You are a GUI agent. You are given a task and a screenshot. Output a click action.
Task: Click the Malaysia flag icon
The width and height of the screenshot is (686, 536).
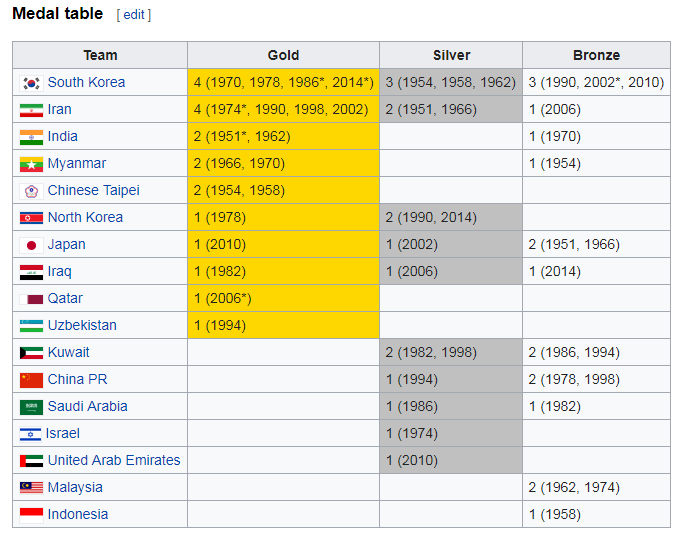point(32,488)
